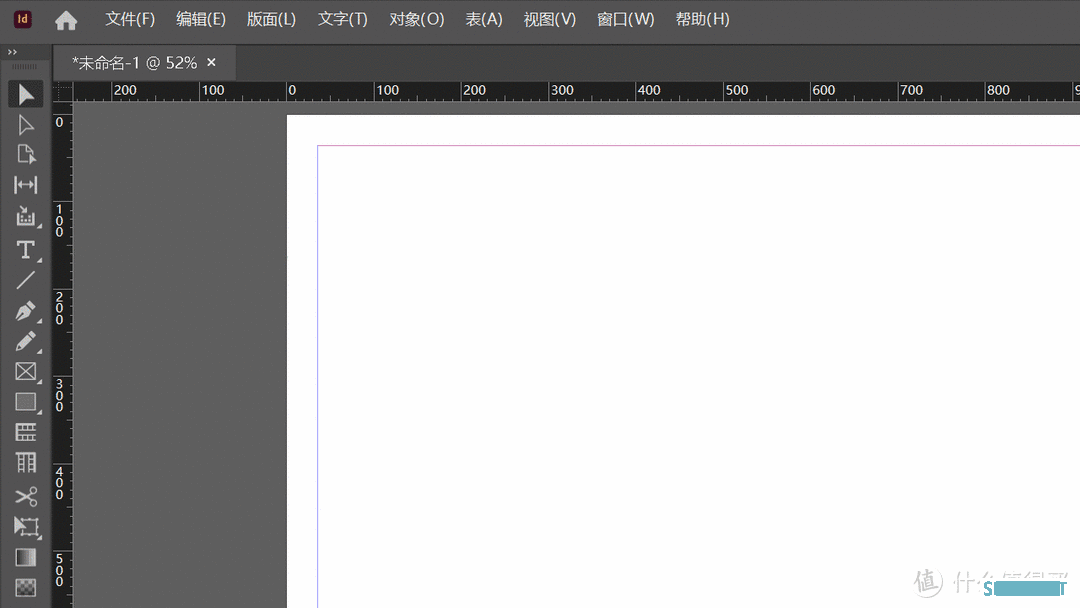Select the Line tool
Screen dimensions: 1080x608
25,280
